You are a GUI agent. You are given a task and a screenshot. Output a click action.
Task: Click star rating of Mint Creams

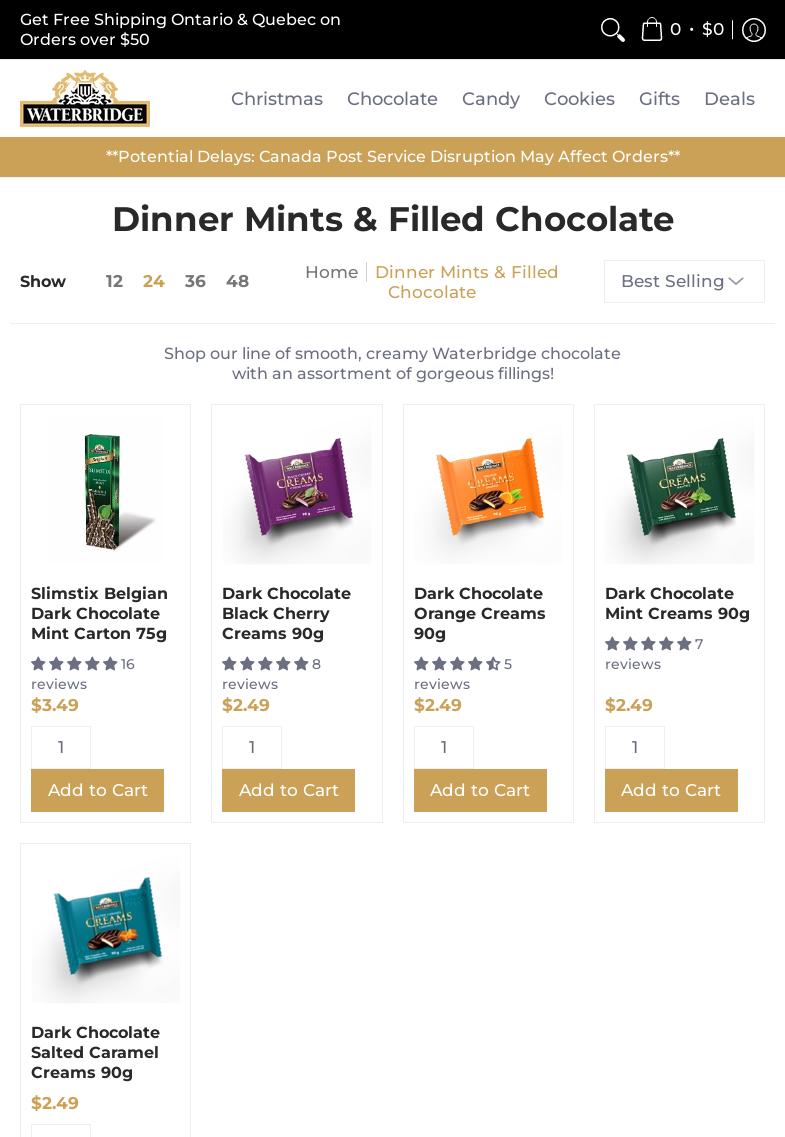click(648, 643)
